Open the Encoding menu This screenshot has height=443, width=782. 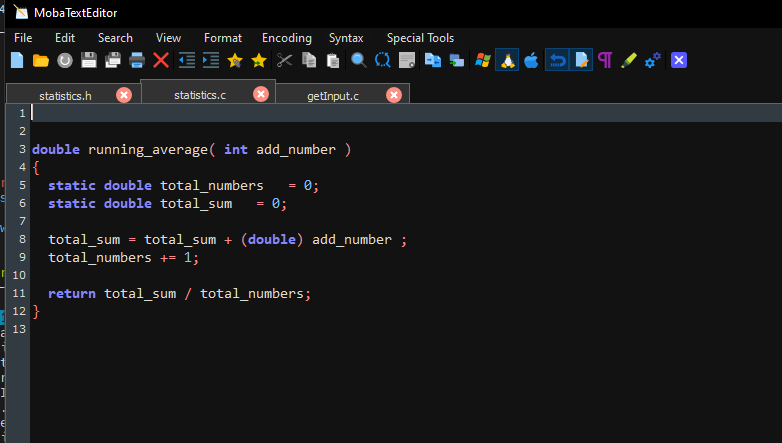[x=287, y=38]
